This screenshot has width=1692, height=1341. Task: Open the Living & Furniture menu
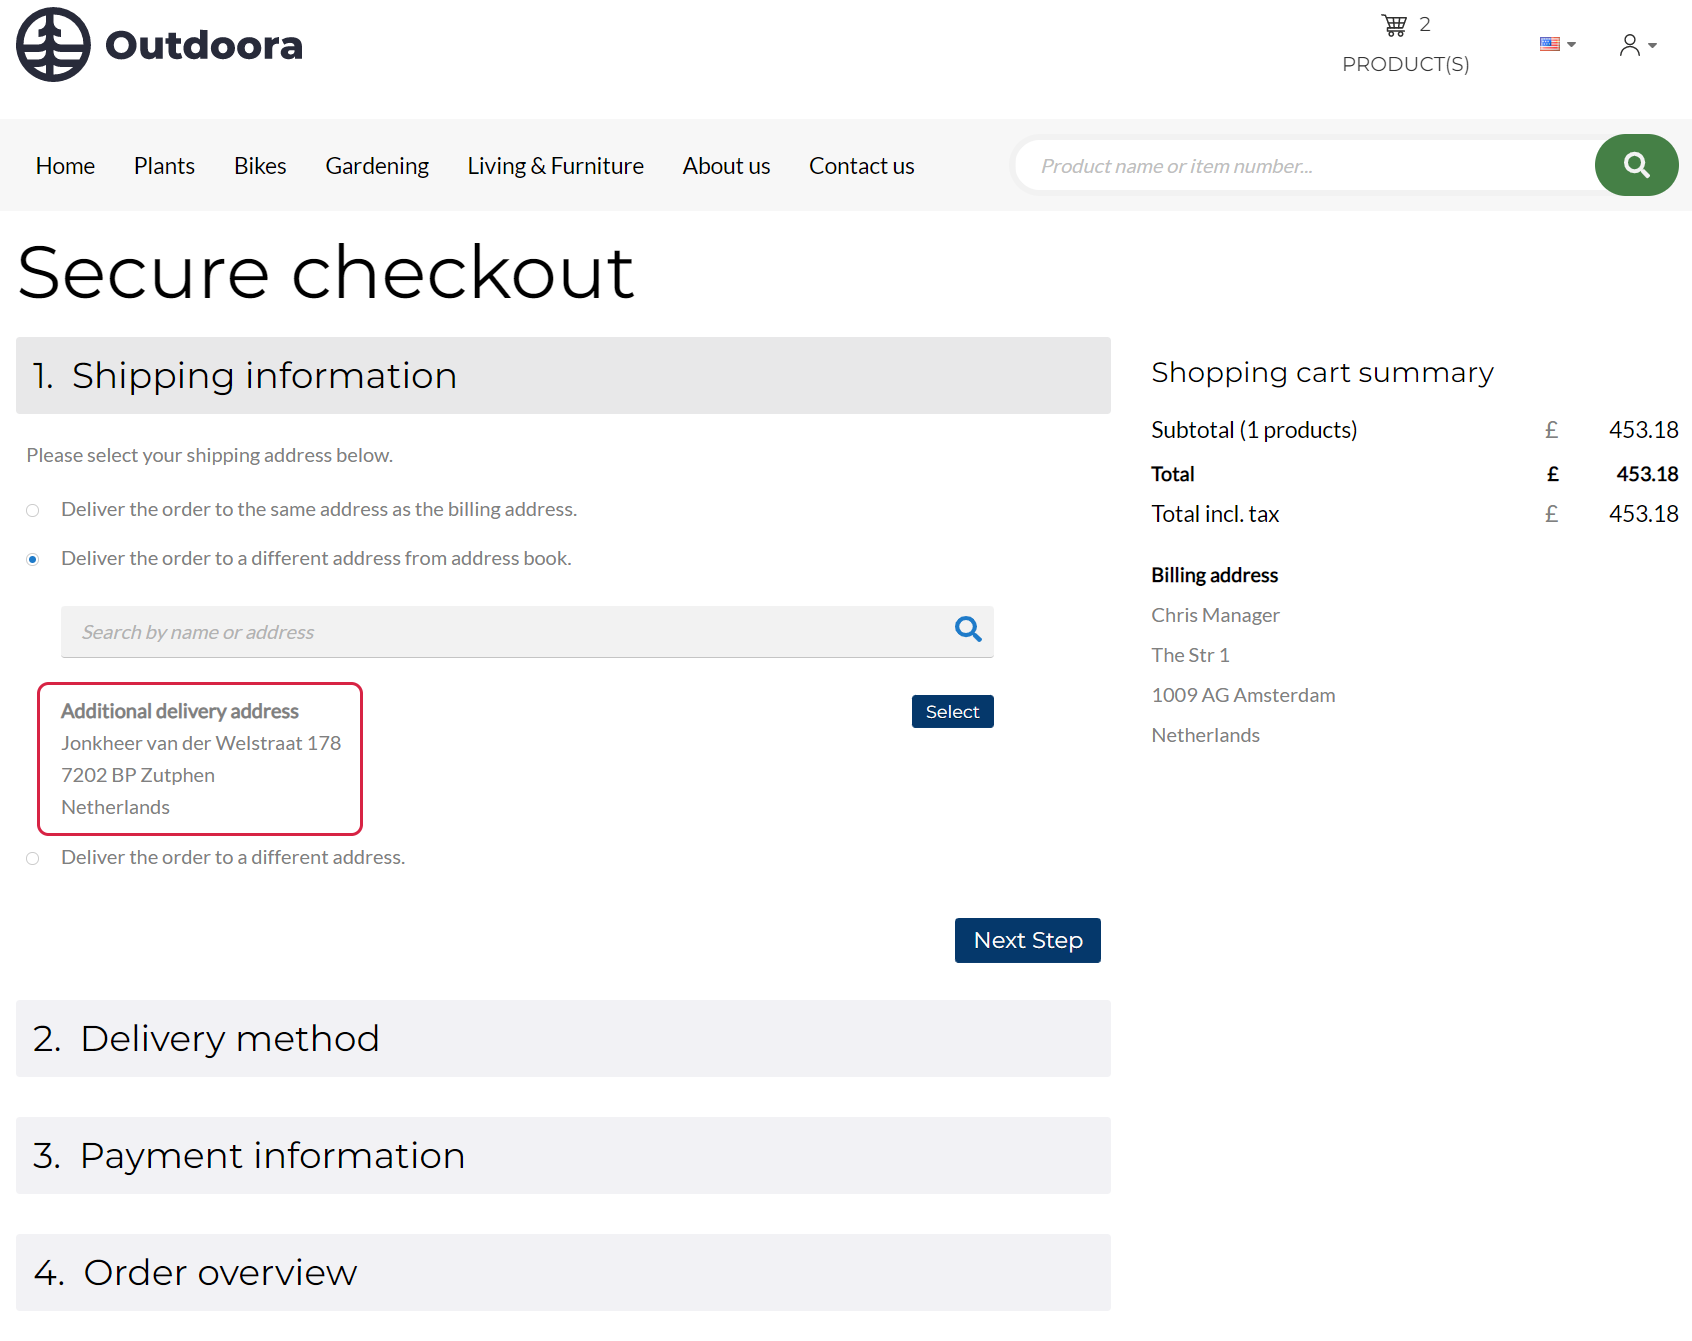pyautogui.click(x=555, y=166)
